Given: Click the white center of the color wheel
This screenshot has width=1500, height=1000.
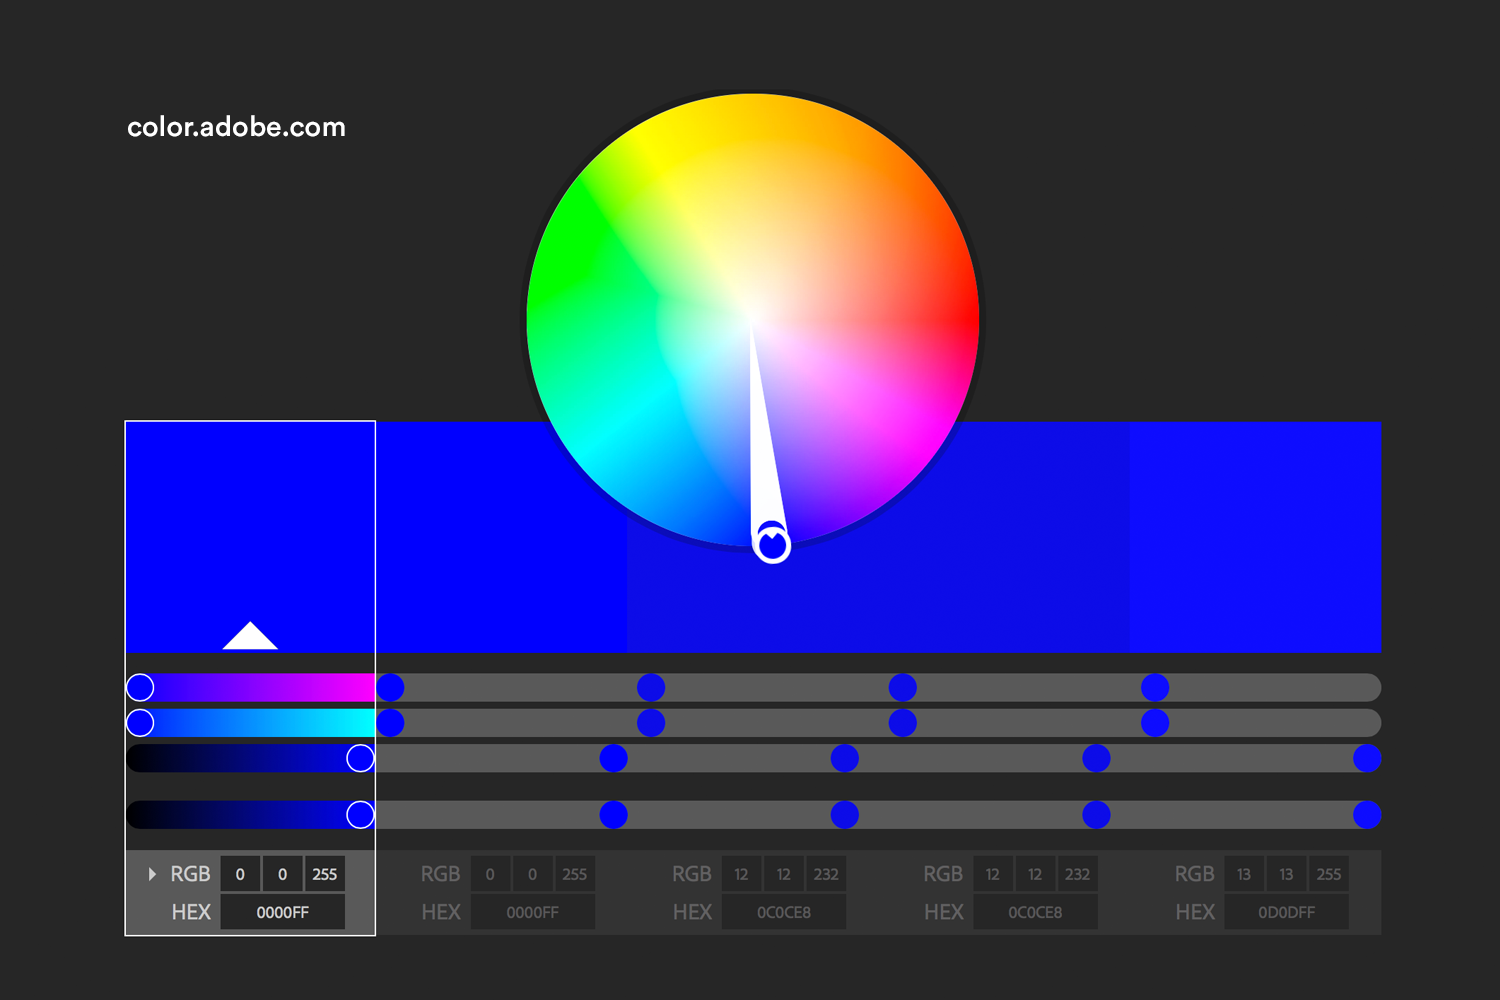Looking at the screenshot, I should [752, 319].
